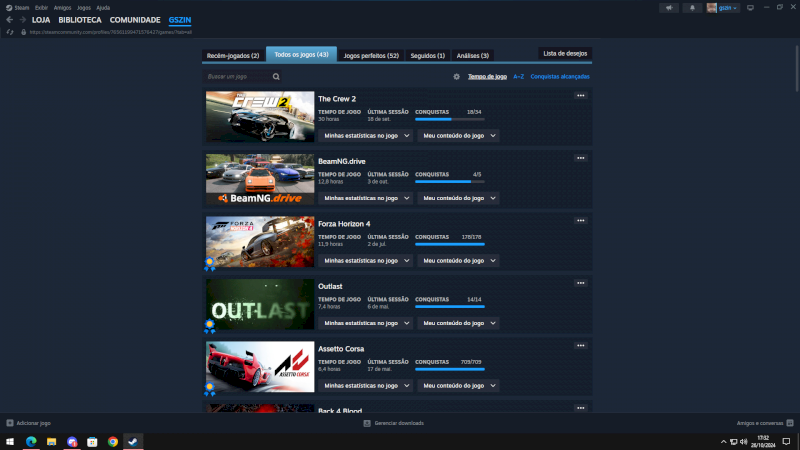Screen dimensions: 800x450
Task: Click the Adicionar jogo plus icon
Action: point(10,423)
